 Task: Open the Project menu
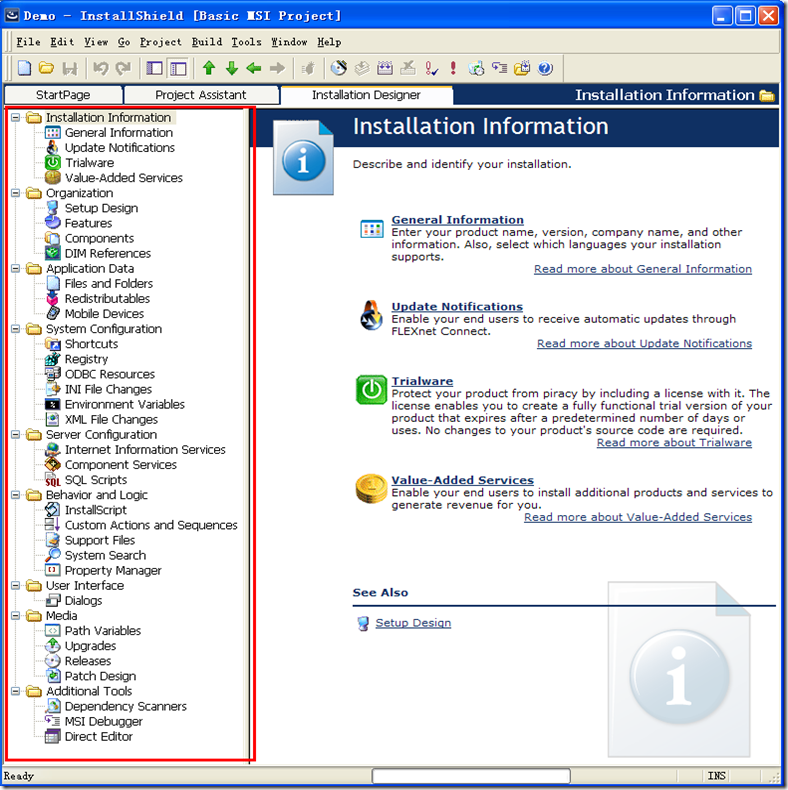click(x=161, y=42)
